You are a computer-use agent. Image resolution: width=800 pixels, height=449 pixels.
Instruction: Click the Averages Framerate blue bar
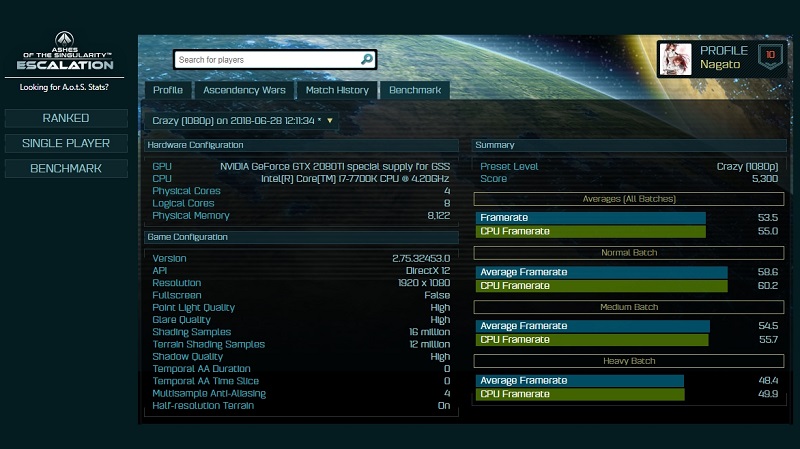591,218
